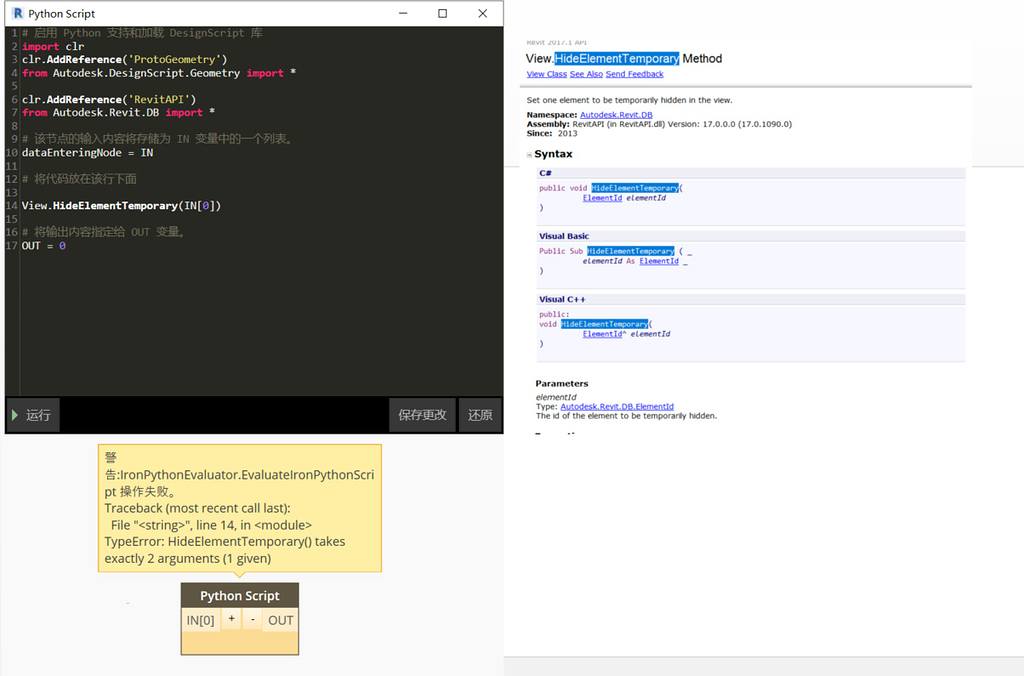The height and width of the screenshot is (676, 1024).
Task: Remove an input port with the - icon
Action: pyautogui.click(x=252, y=619)
